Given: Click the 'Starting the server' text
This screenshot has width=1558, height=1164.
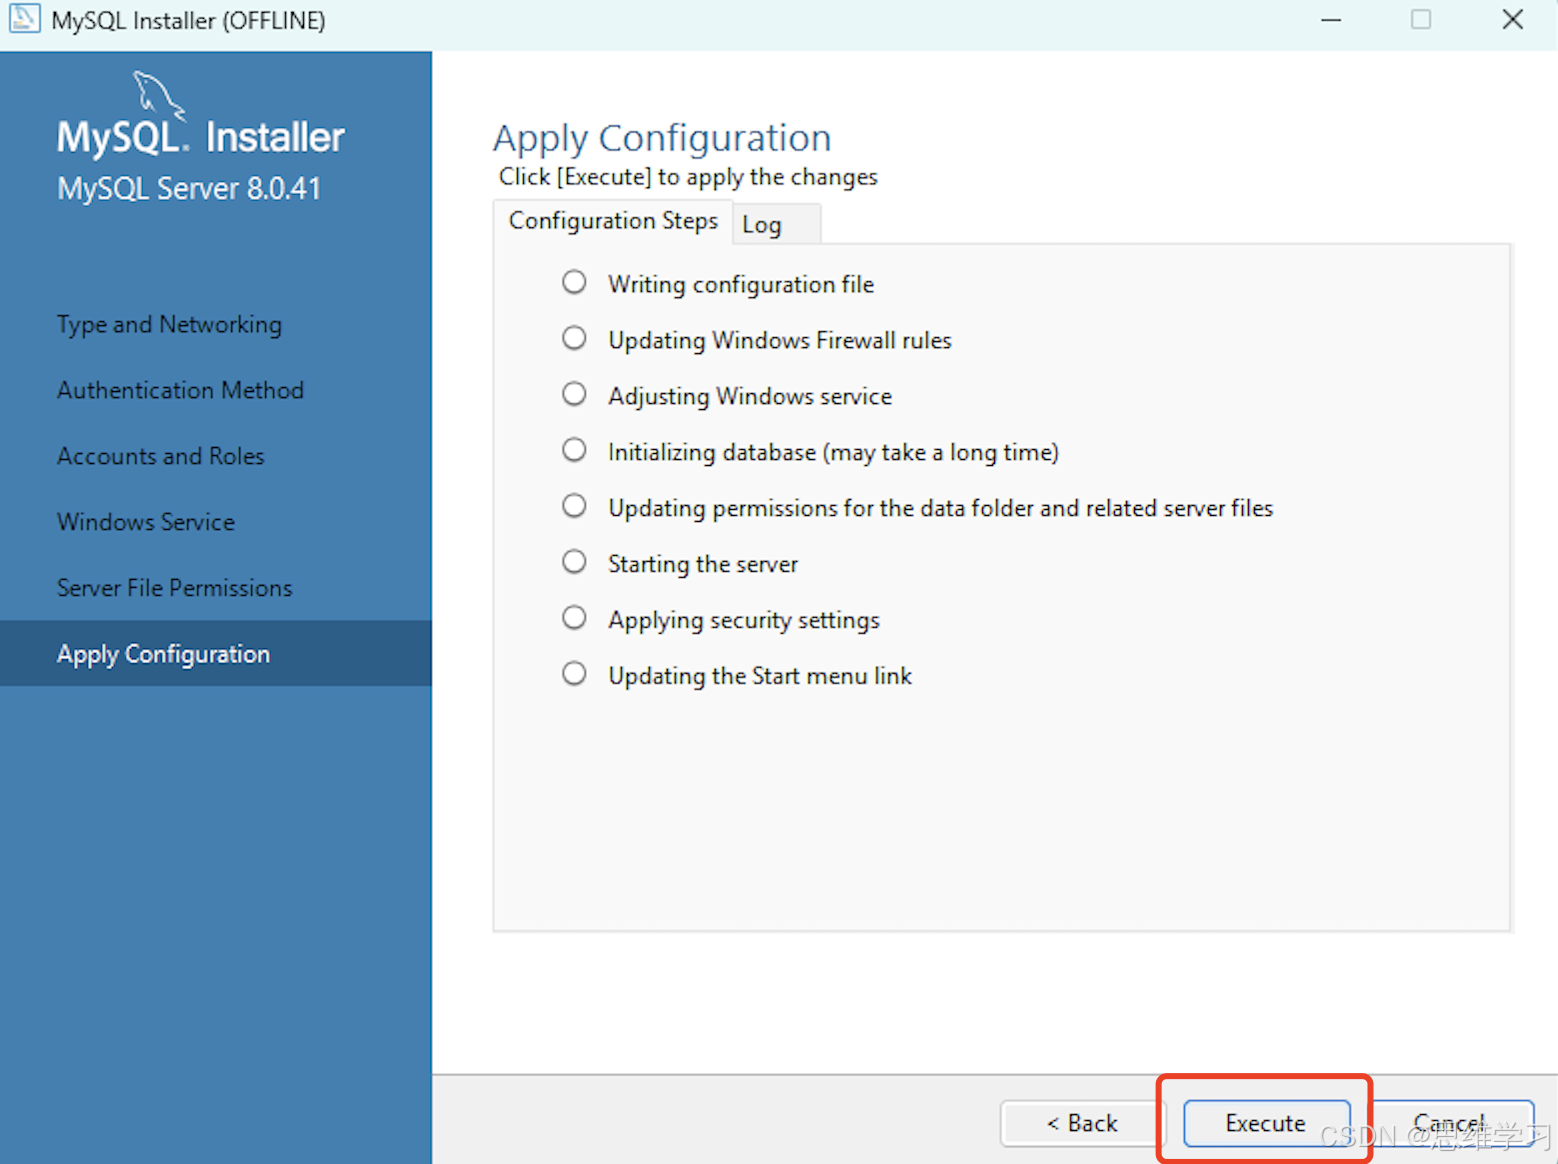Looking at the screenshot, I should point(703,564).
